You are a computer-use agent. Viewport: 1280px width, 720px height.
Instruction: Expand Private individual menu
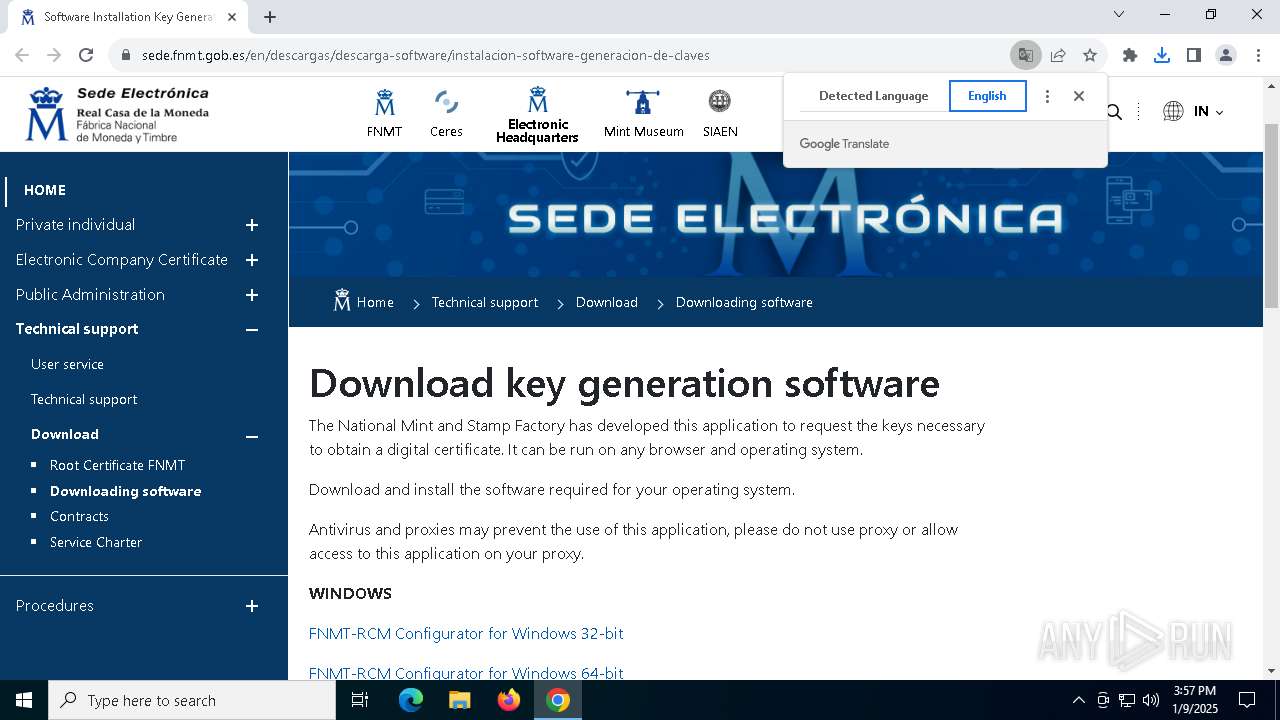coord(252,225)
